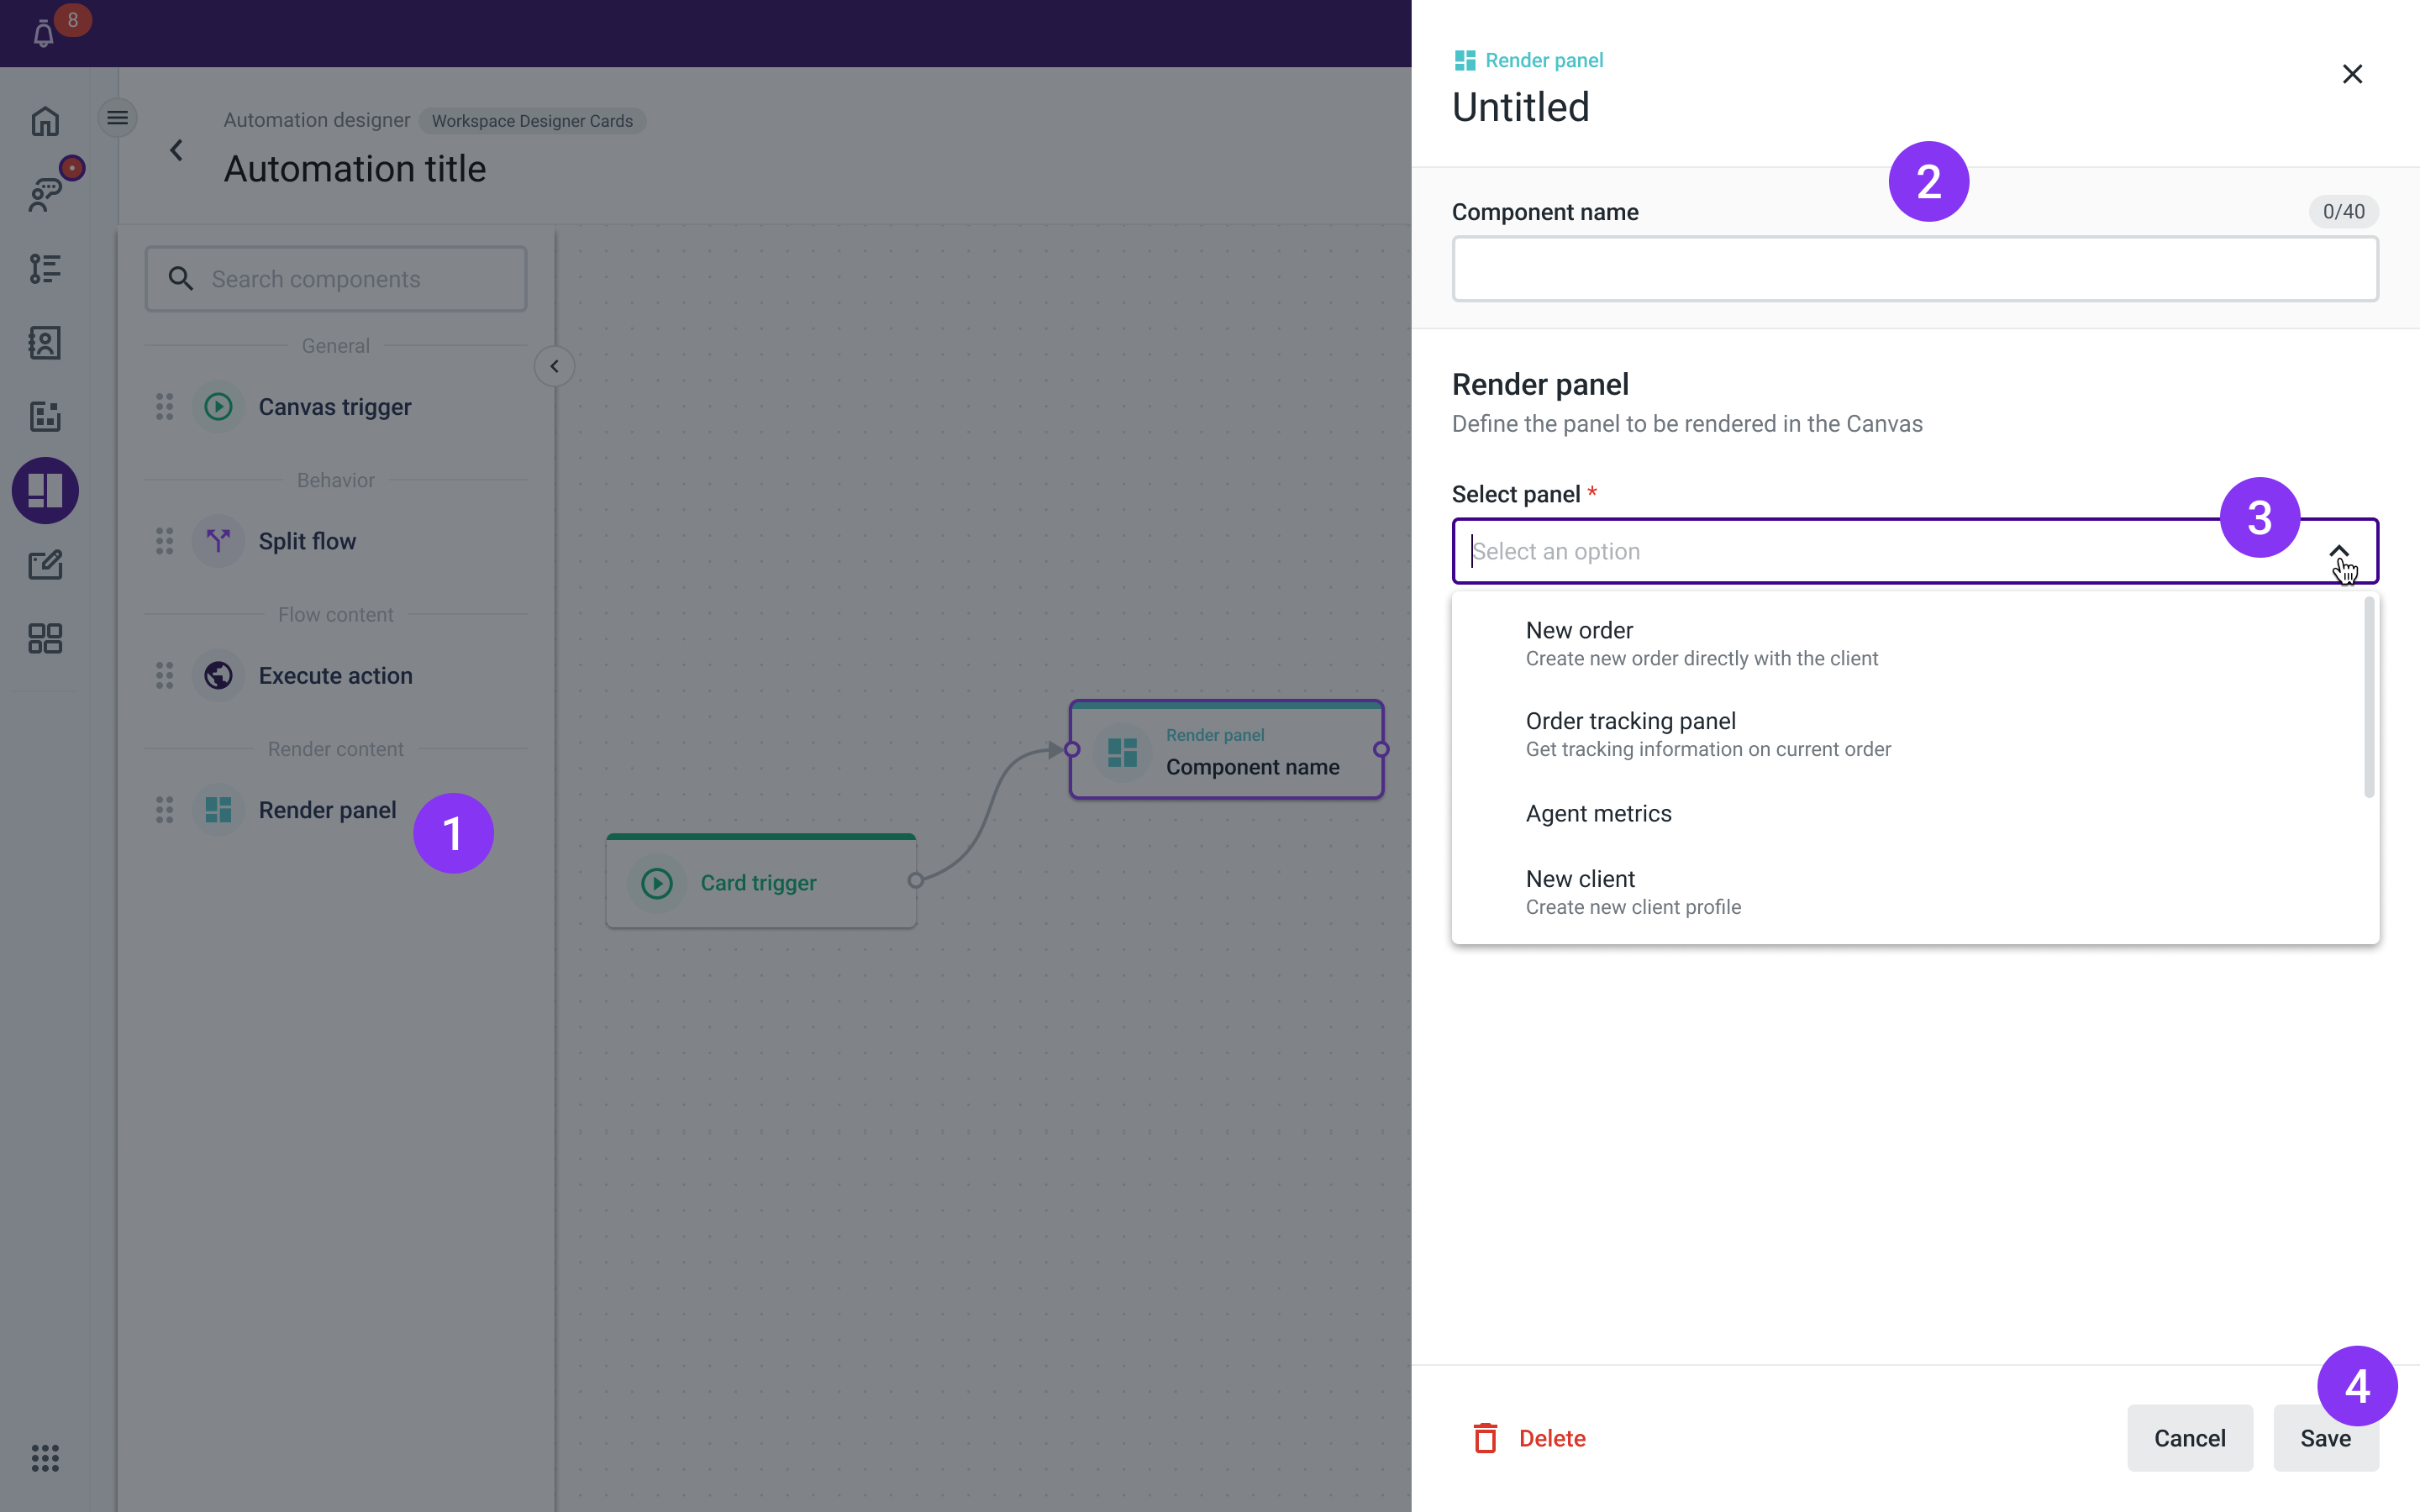Choose Order tracking panel option
This screenshot has height=1512, width=2420.
[1707, 734]
